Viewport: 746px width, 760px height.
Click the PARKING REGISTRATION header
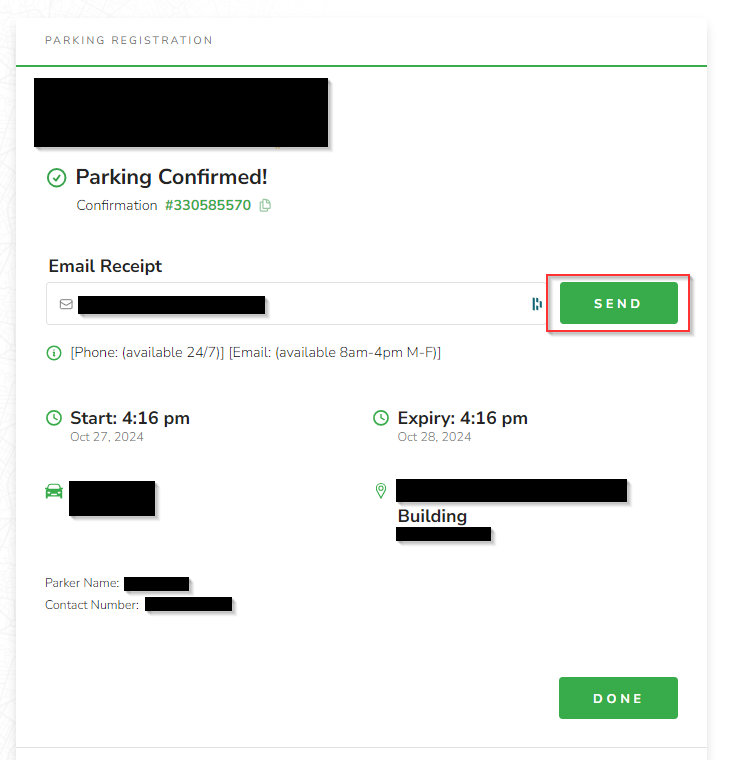pos(129,40)
